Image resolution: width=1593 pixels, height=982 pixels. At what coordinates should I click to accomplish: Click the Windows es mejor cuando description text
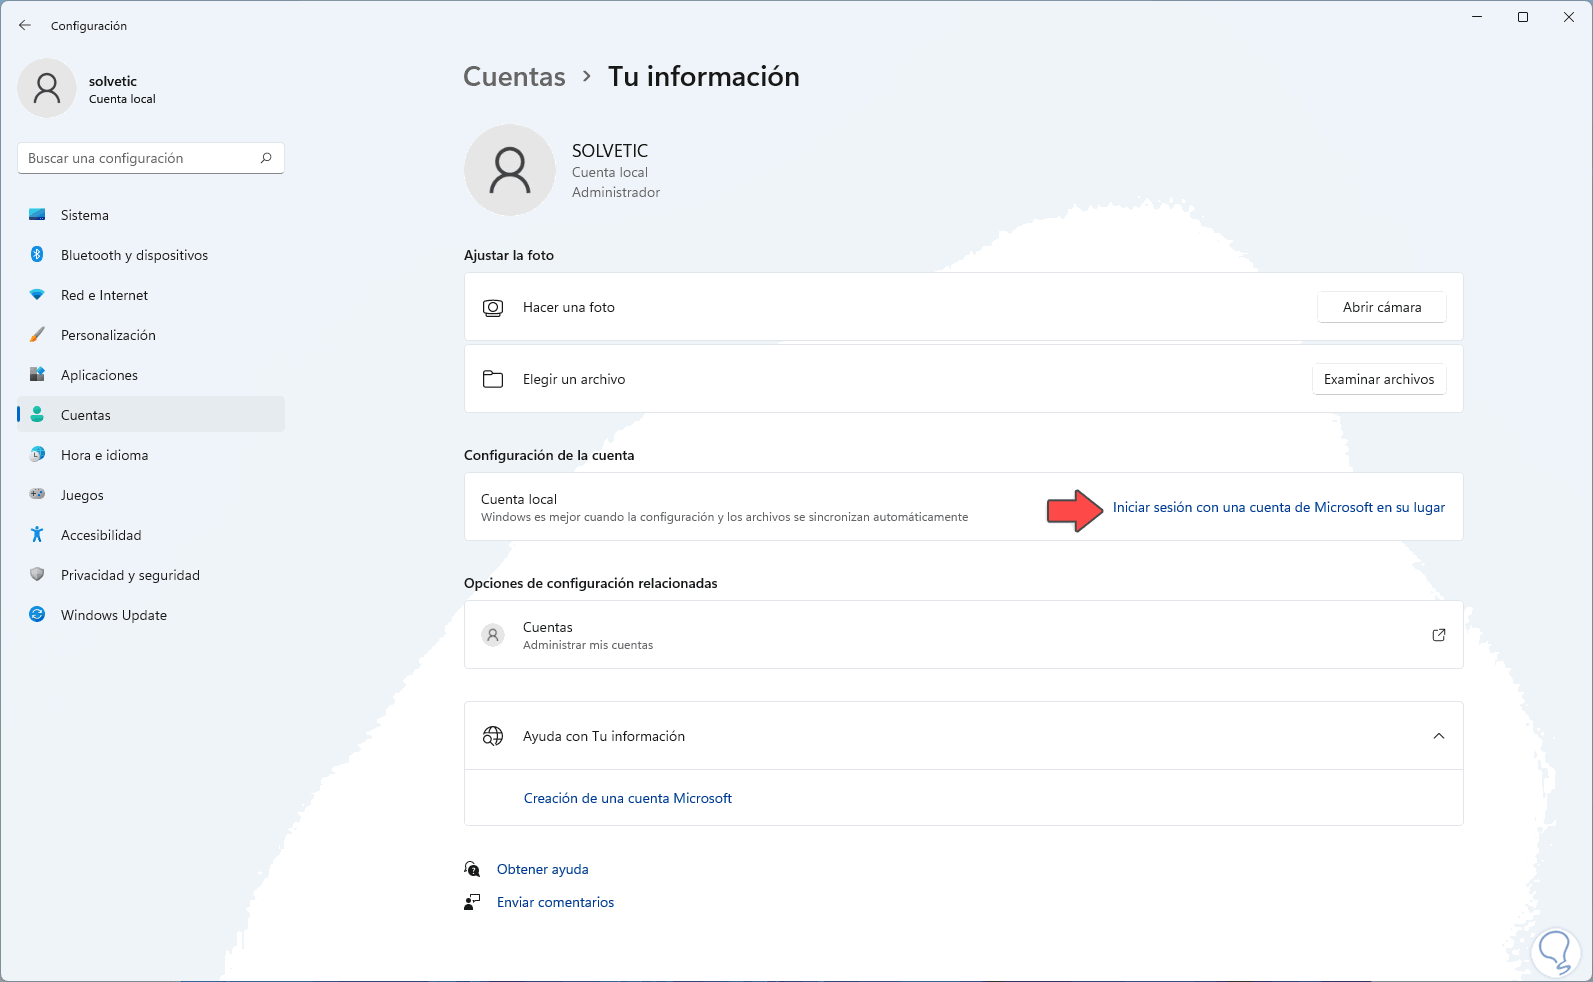pyautogui.click(x=725, y=517)
